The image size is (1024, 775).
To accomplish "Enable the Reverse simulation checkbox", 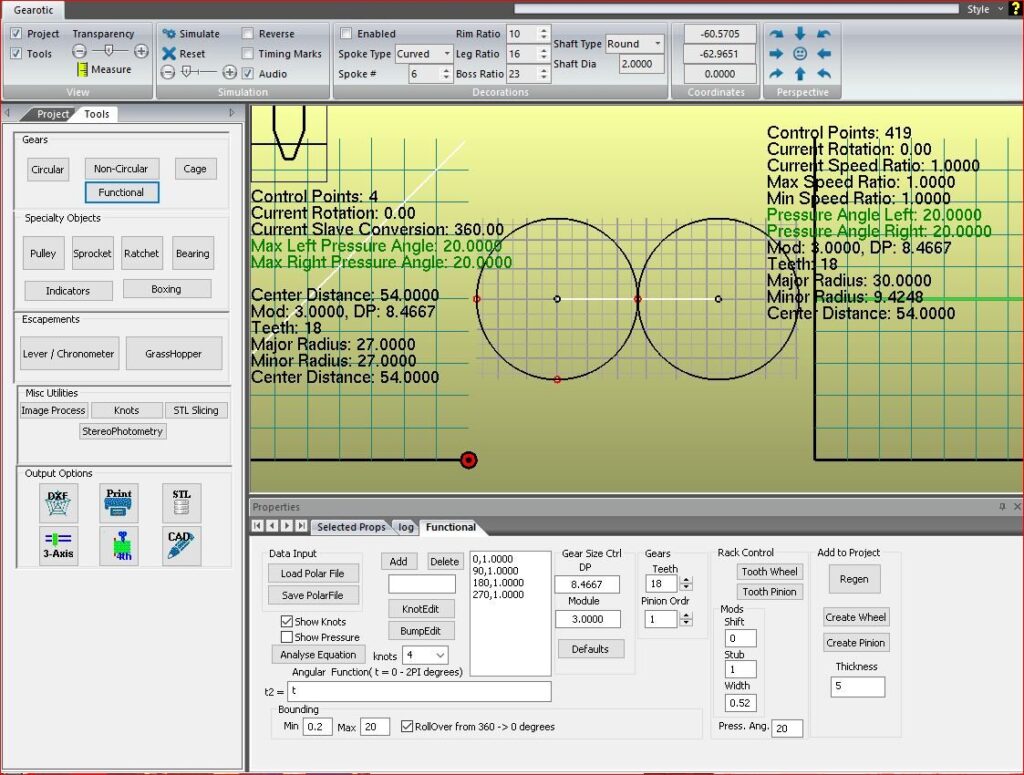I will pos(248,34).
